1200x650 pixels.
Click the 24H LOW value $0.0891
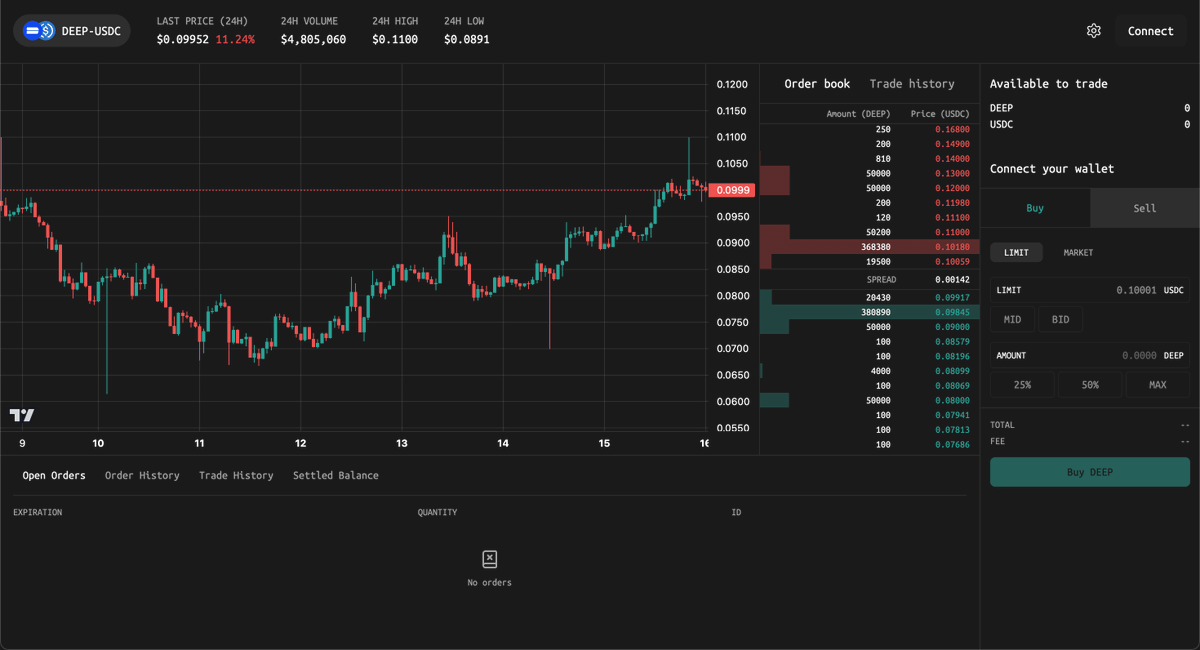(467, 39)
